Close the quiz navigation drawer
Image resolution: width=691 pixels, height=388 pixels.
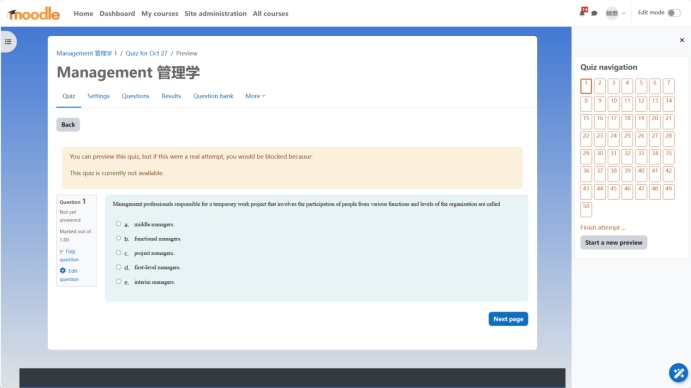coord(682,40)
